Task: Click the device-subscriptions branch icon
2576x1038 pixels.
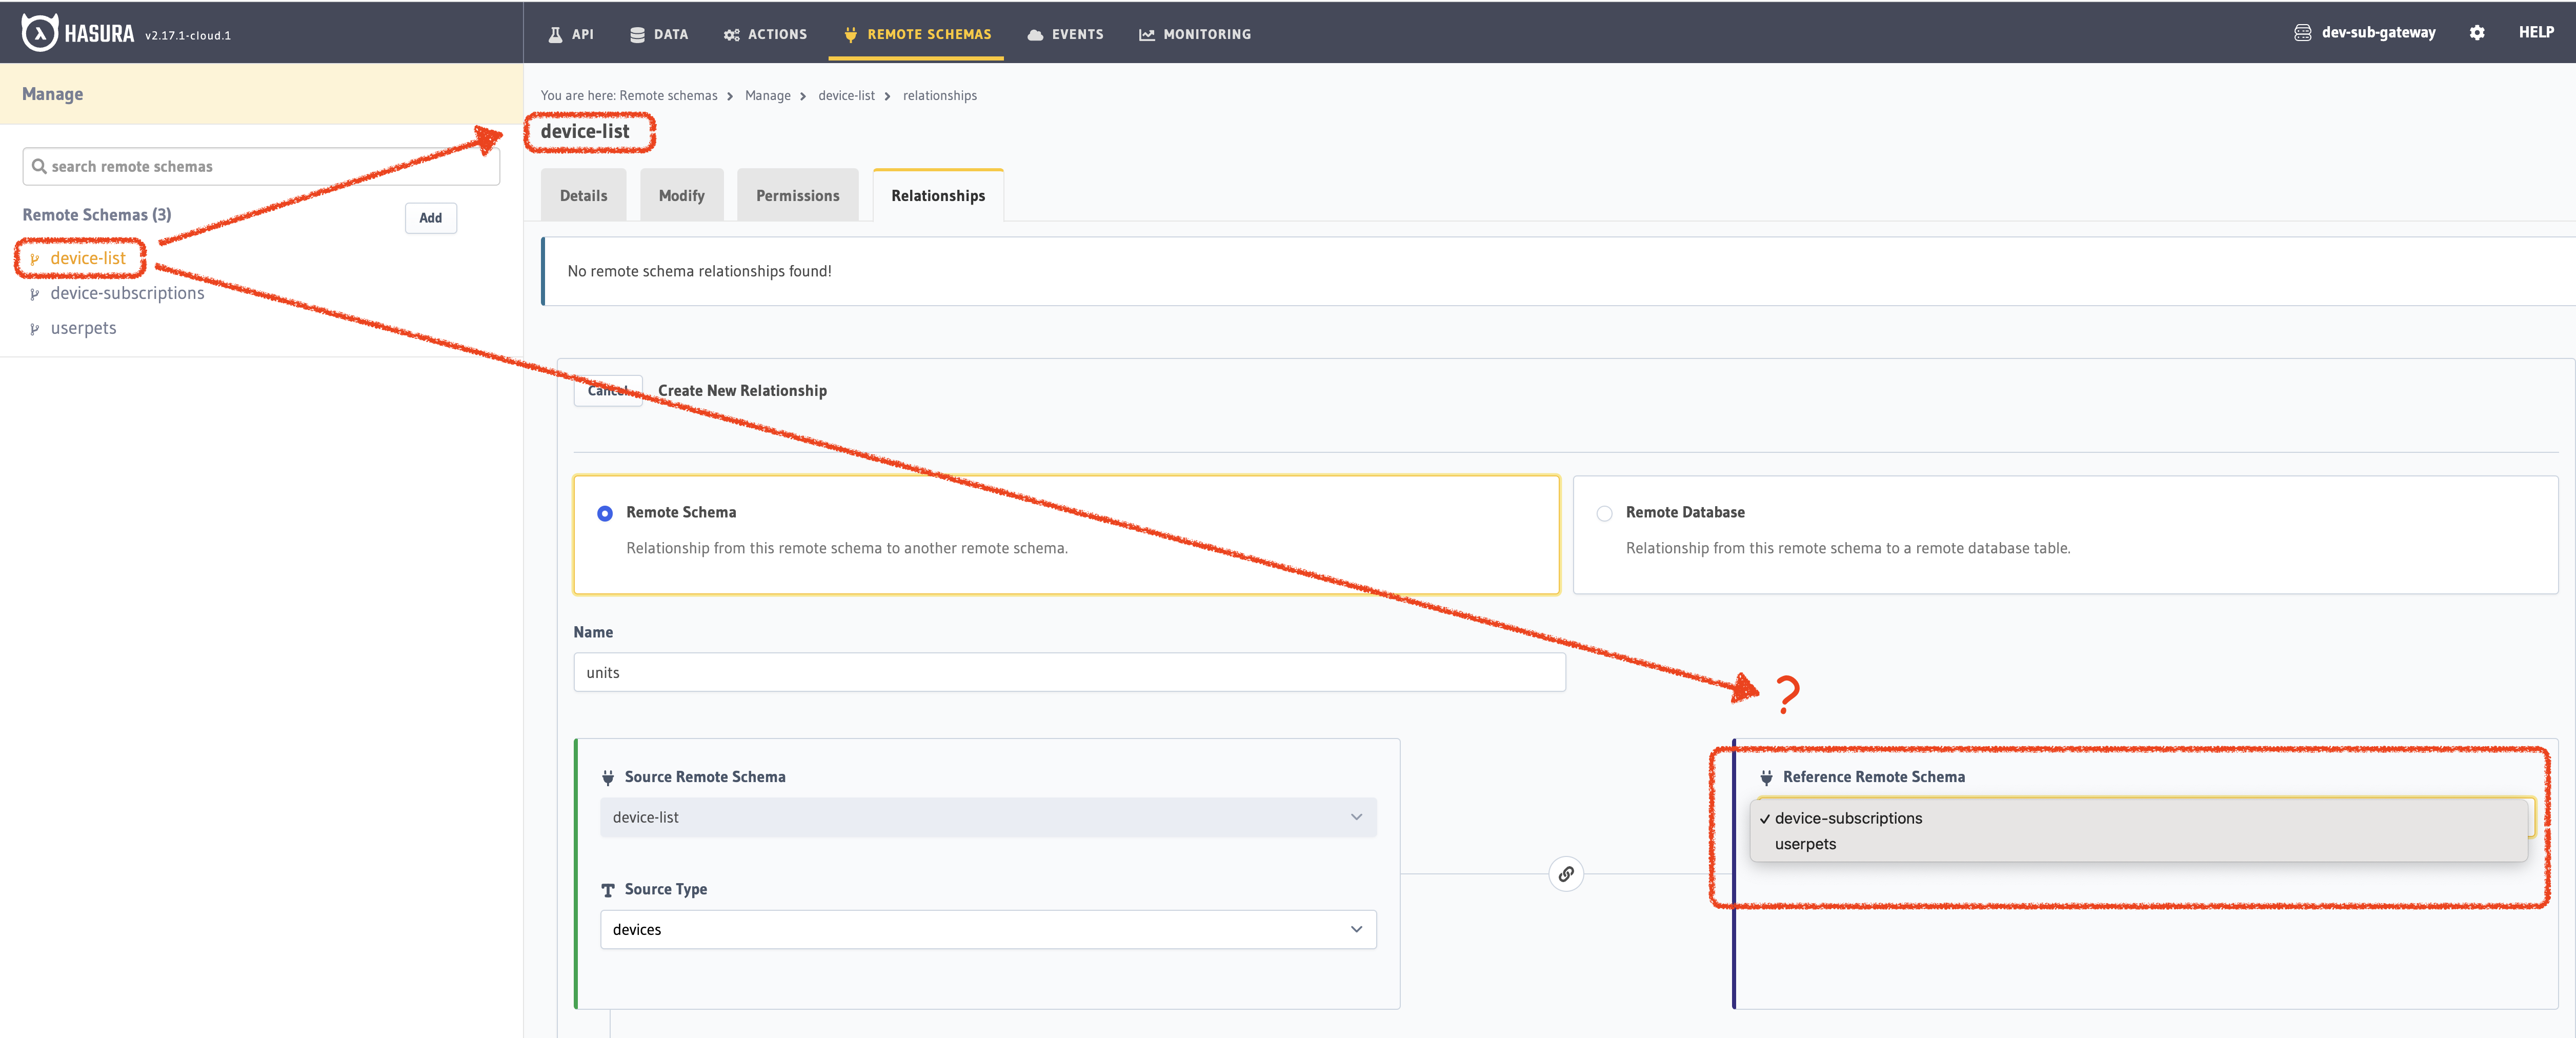Action: (x=34, y=294)
